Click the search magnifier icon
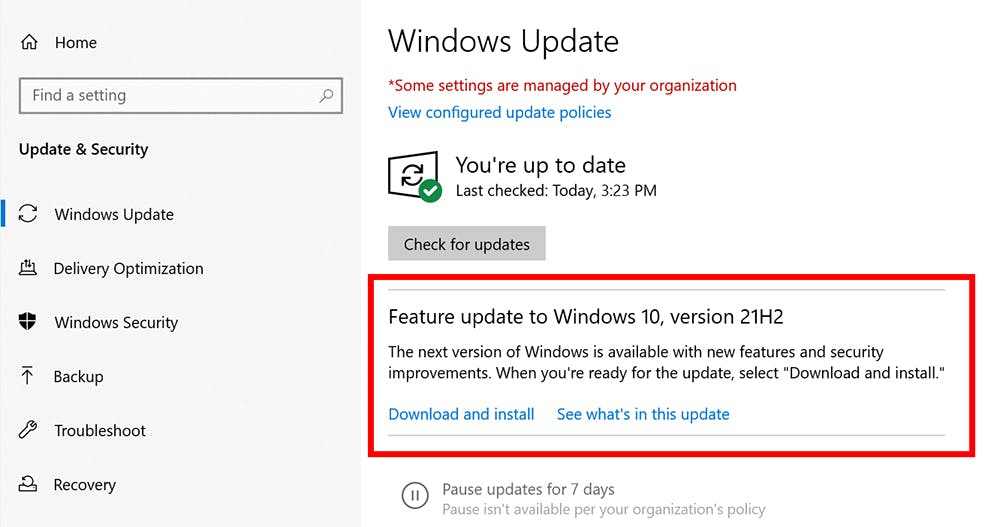Viewport: 1000px width, 527px height. point(326,96)
